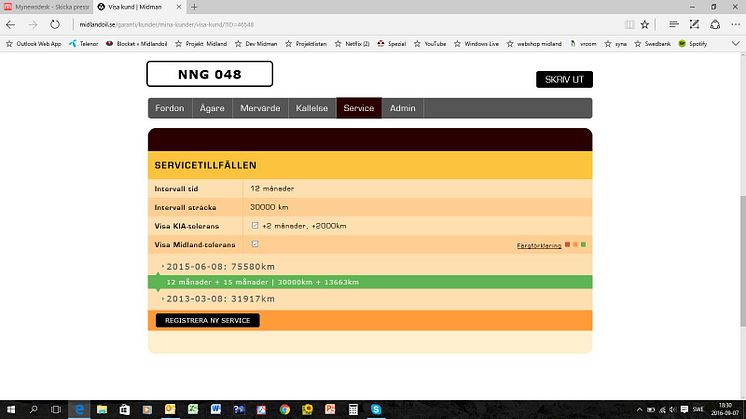
Task: Open the Admin tab
Action: tap(402, 108)
